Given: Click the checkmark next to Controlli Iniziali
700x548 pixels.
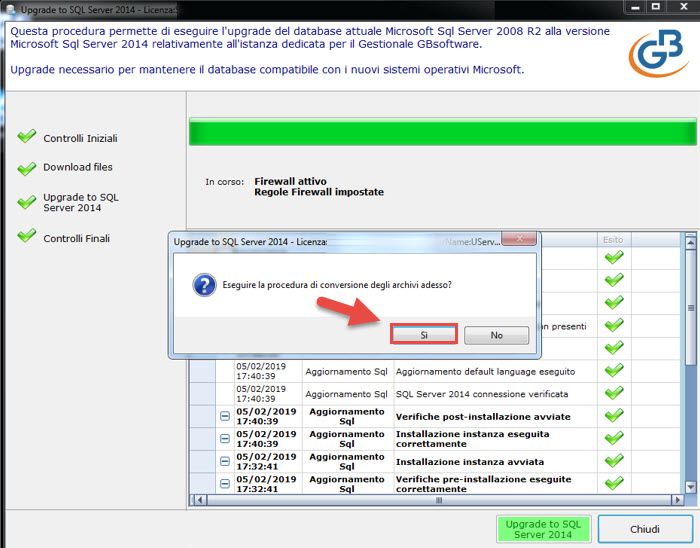Looking at the screenshot, I should coord(27,136).
